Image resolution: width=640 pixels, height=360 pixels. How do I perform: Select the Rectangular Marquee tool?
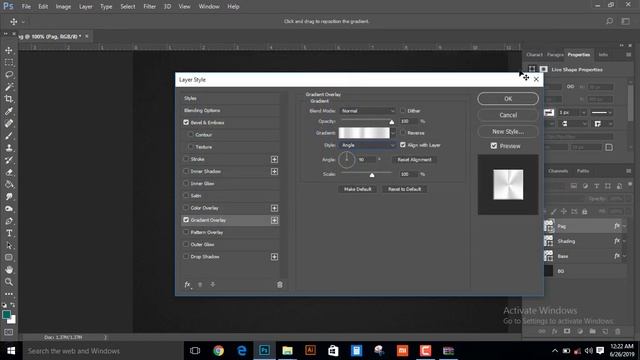(x=9, y=62)
